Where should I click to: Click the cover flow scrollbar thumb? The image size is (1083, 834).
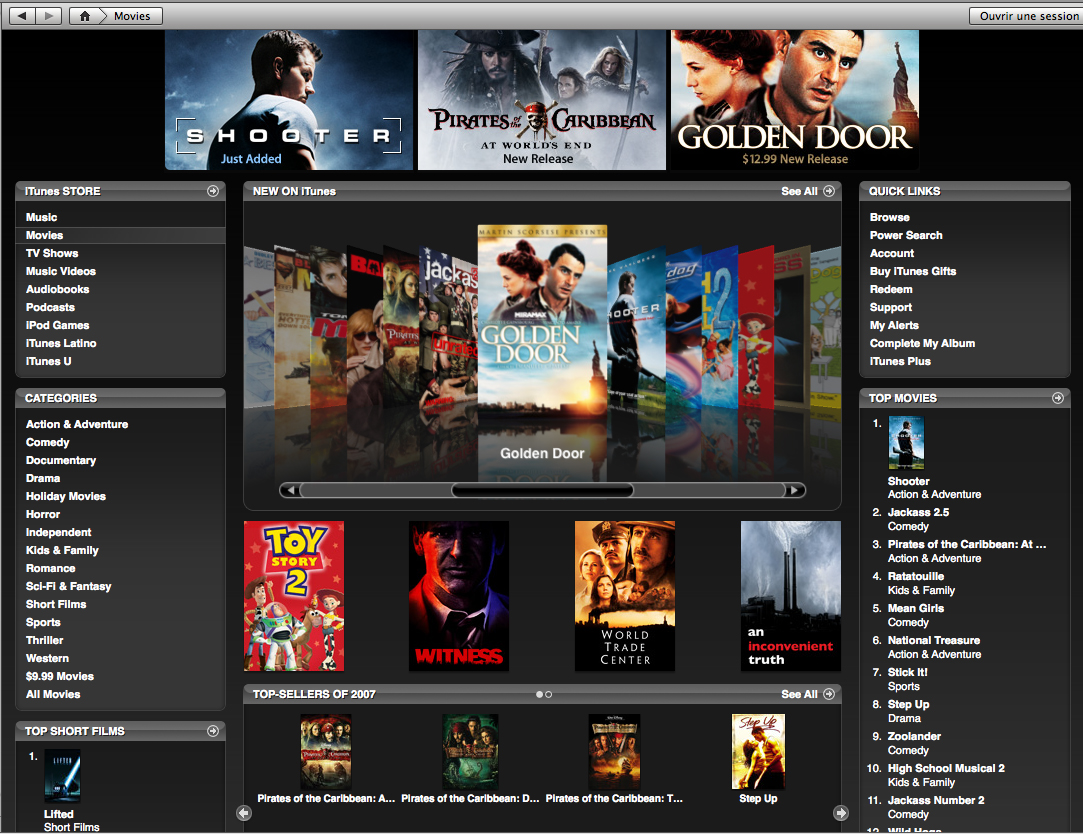(542, 490)
